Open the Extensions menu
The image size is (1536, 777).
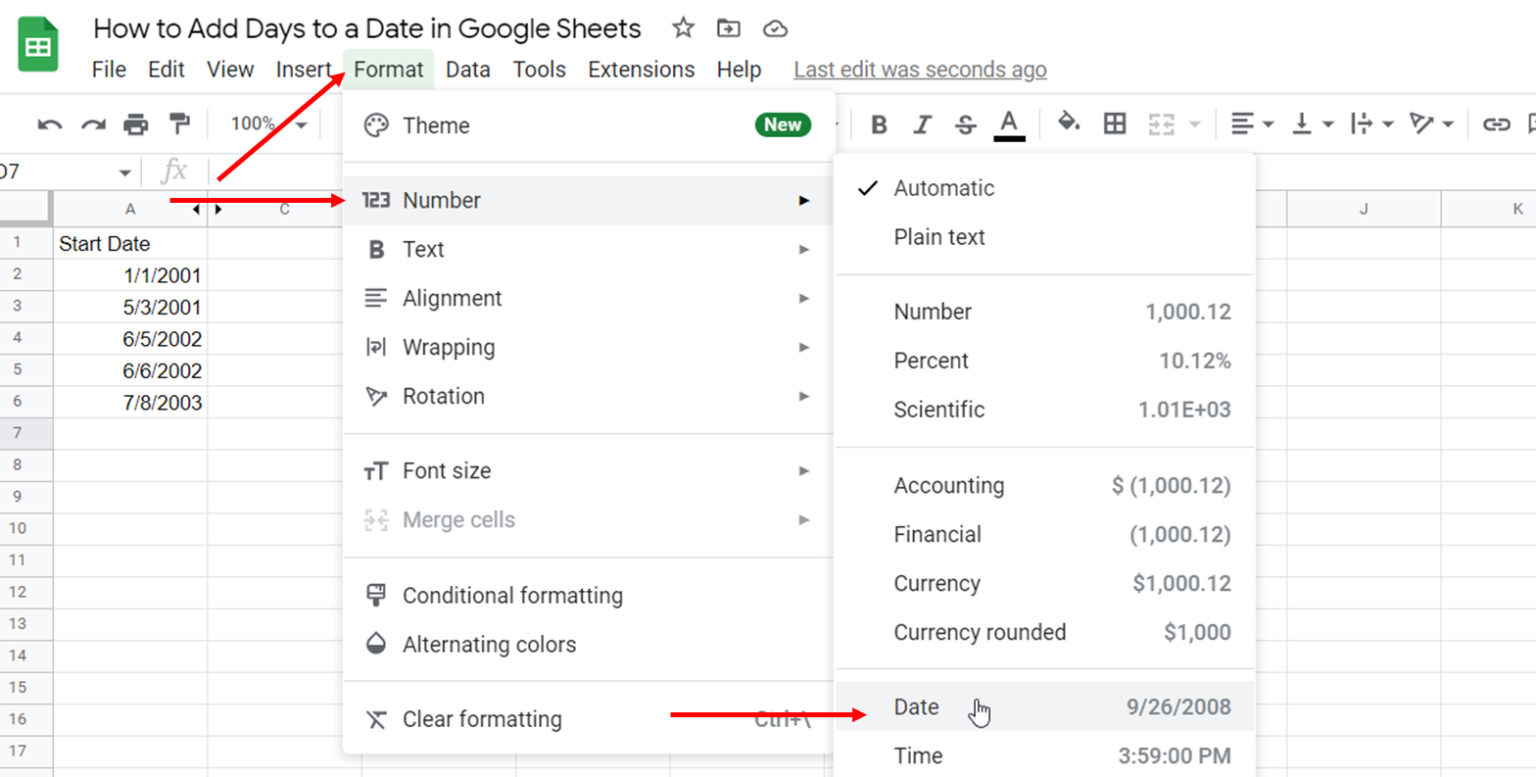click(641, 70)
